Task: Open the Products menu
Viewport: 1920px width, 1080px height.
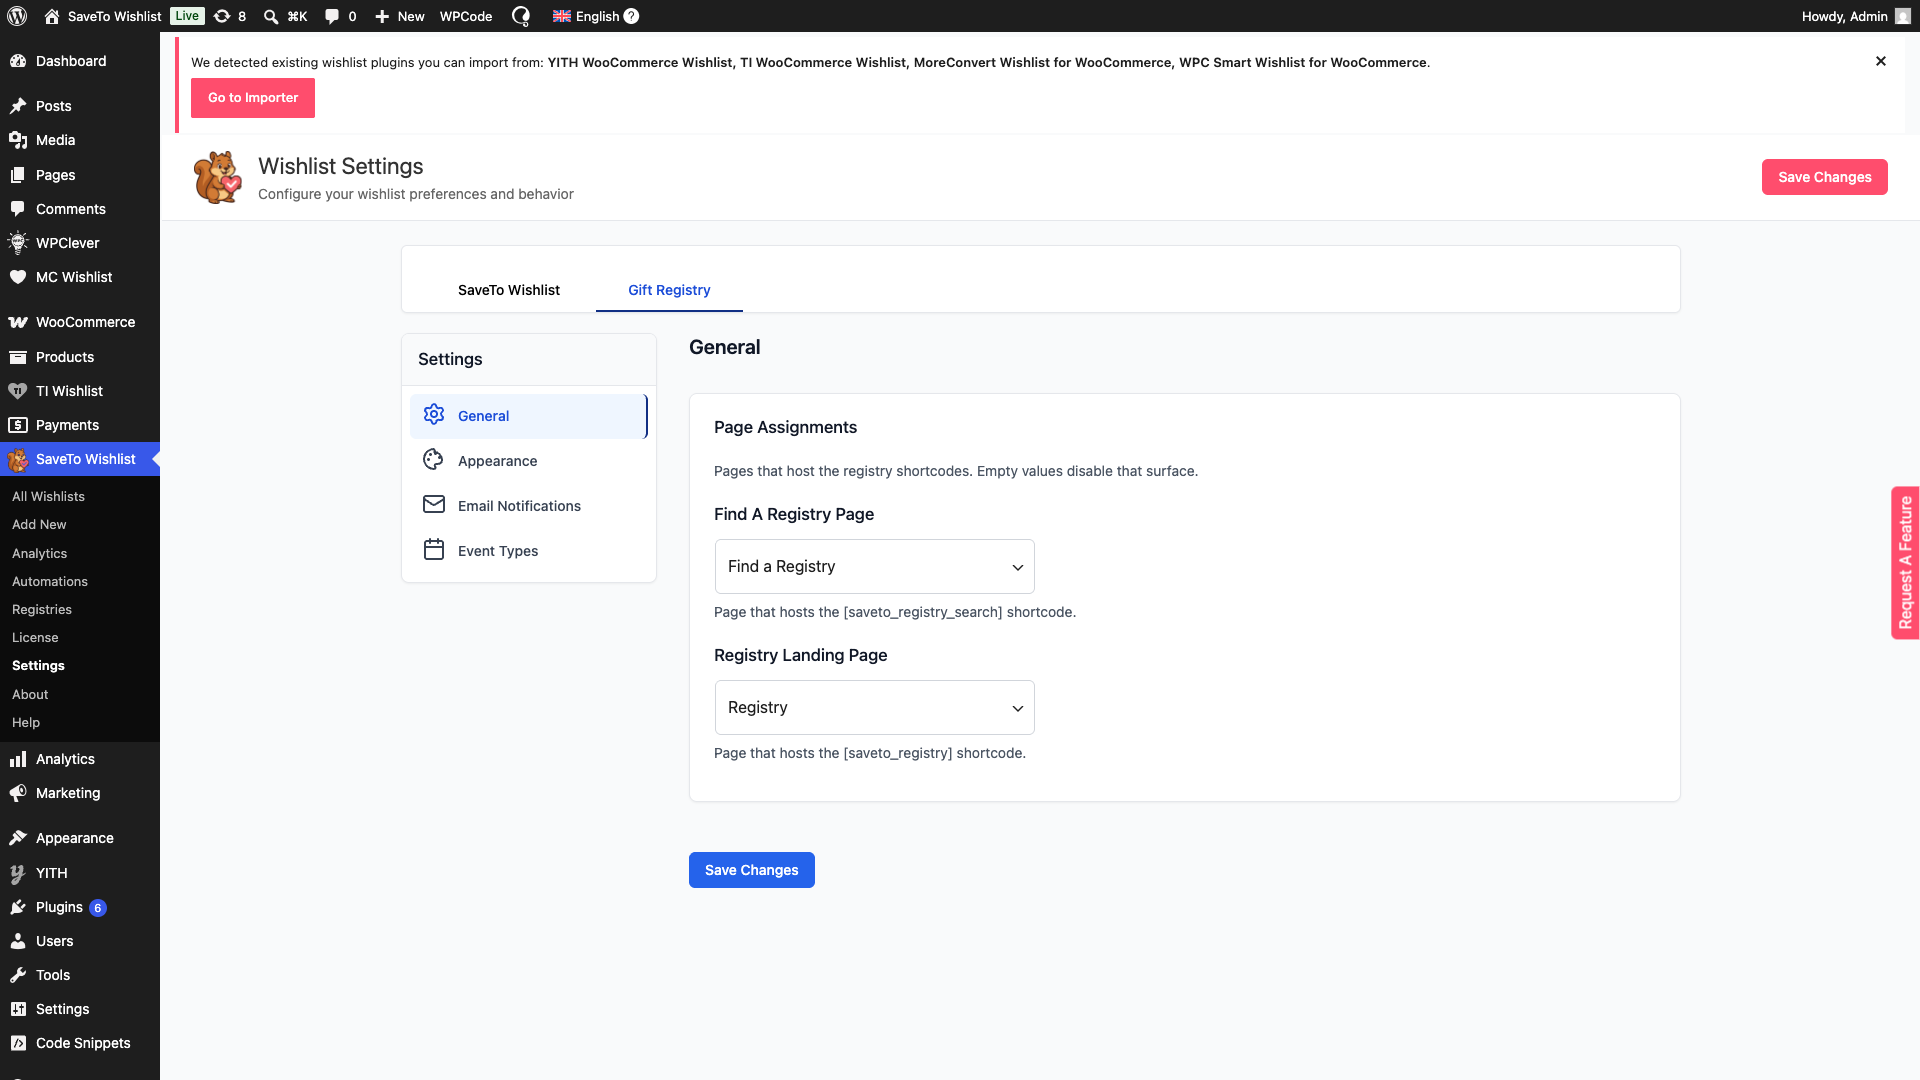Action: click(80, 357)
